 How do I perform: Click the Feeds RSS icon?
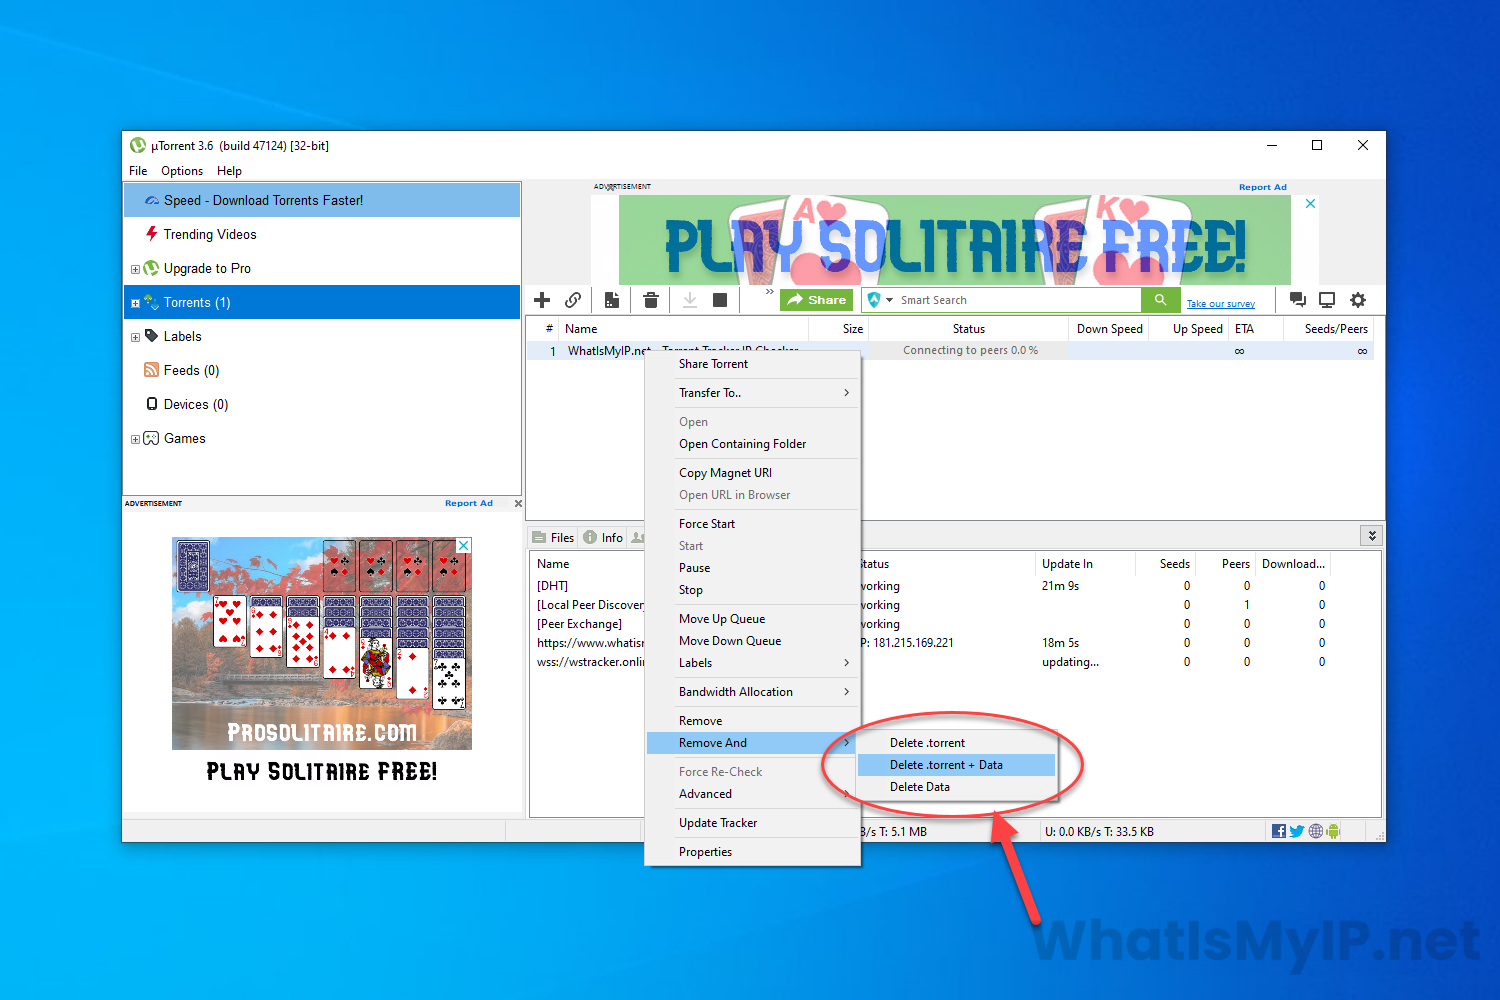coord(152,370)
